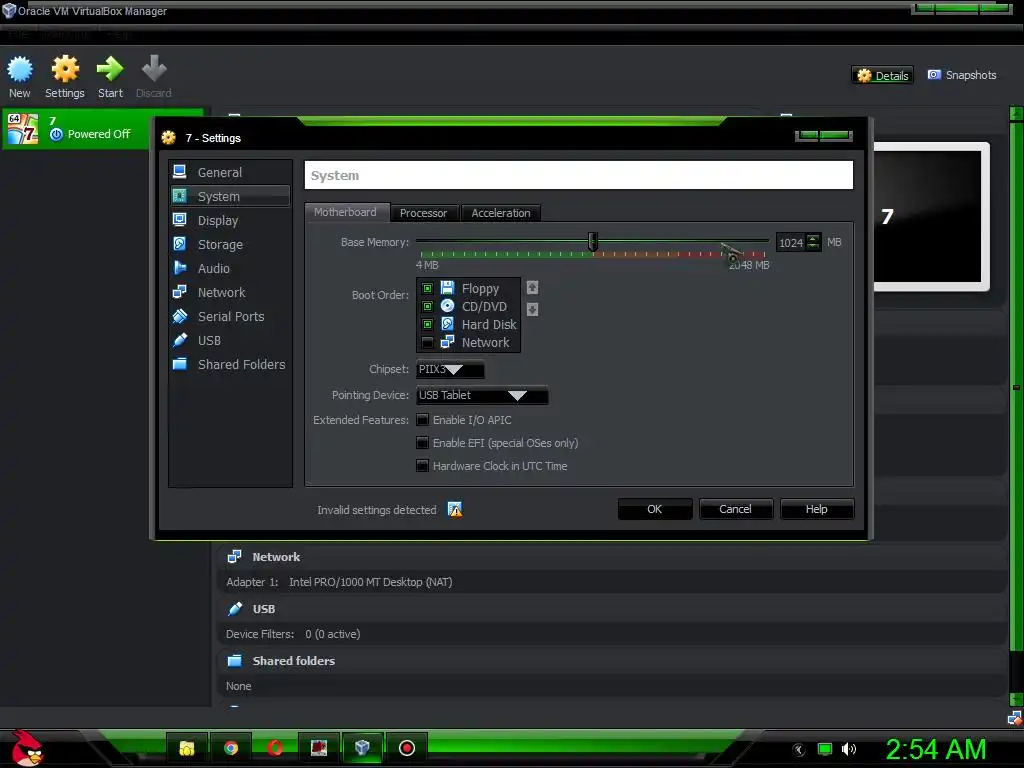Click the Network section icon in details
Screen dimensions: 1024x768
click(x=234, y=556)
